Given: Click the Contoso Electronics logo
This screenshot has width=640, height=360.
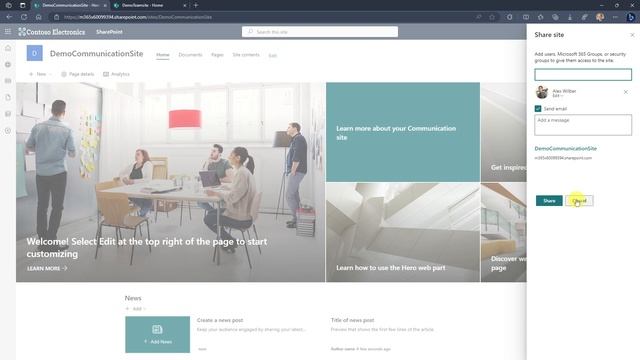Looking at the screenshot, I should coord(51,32).
